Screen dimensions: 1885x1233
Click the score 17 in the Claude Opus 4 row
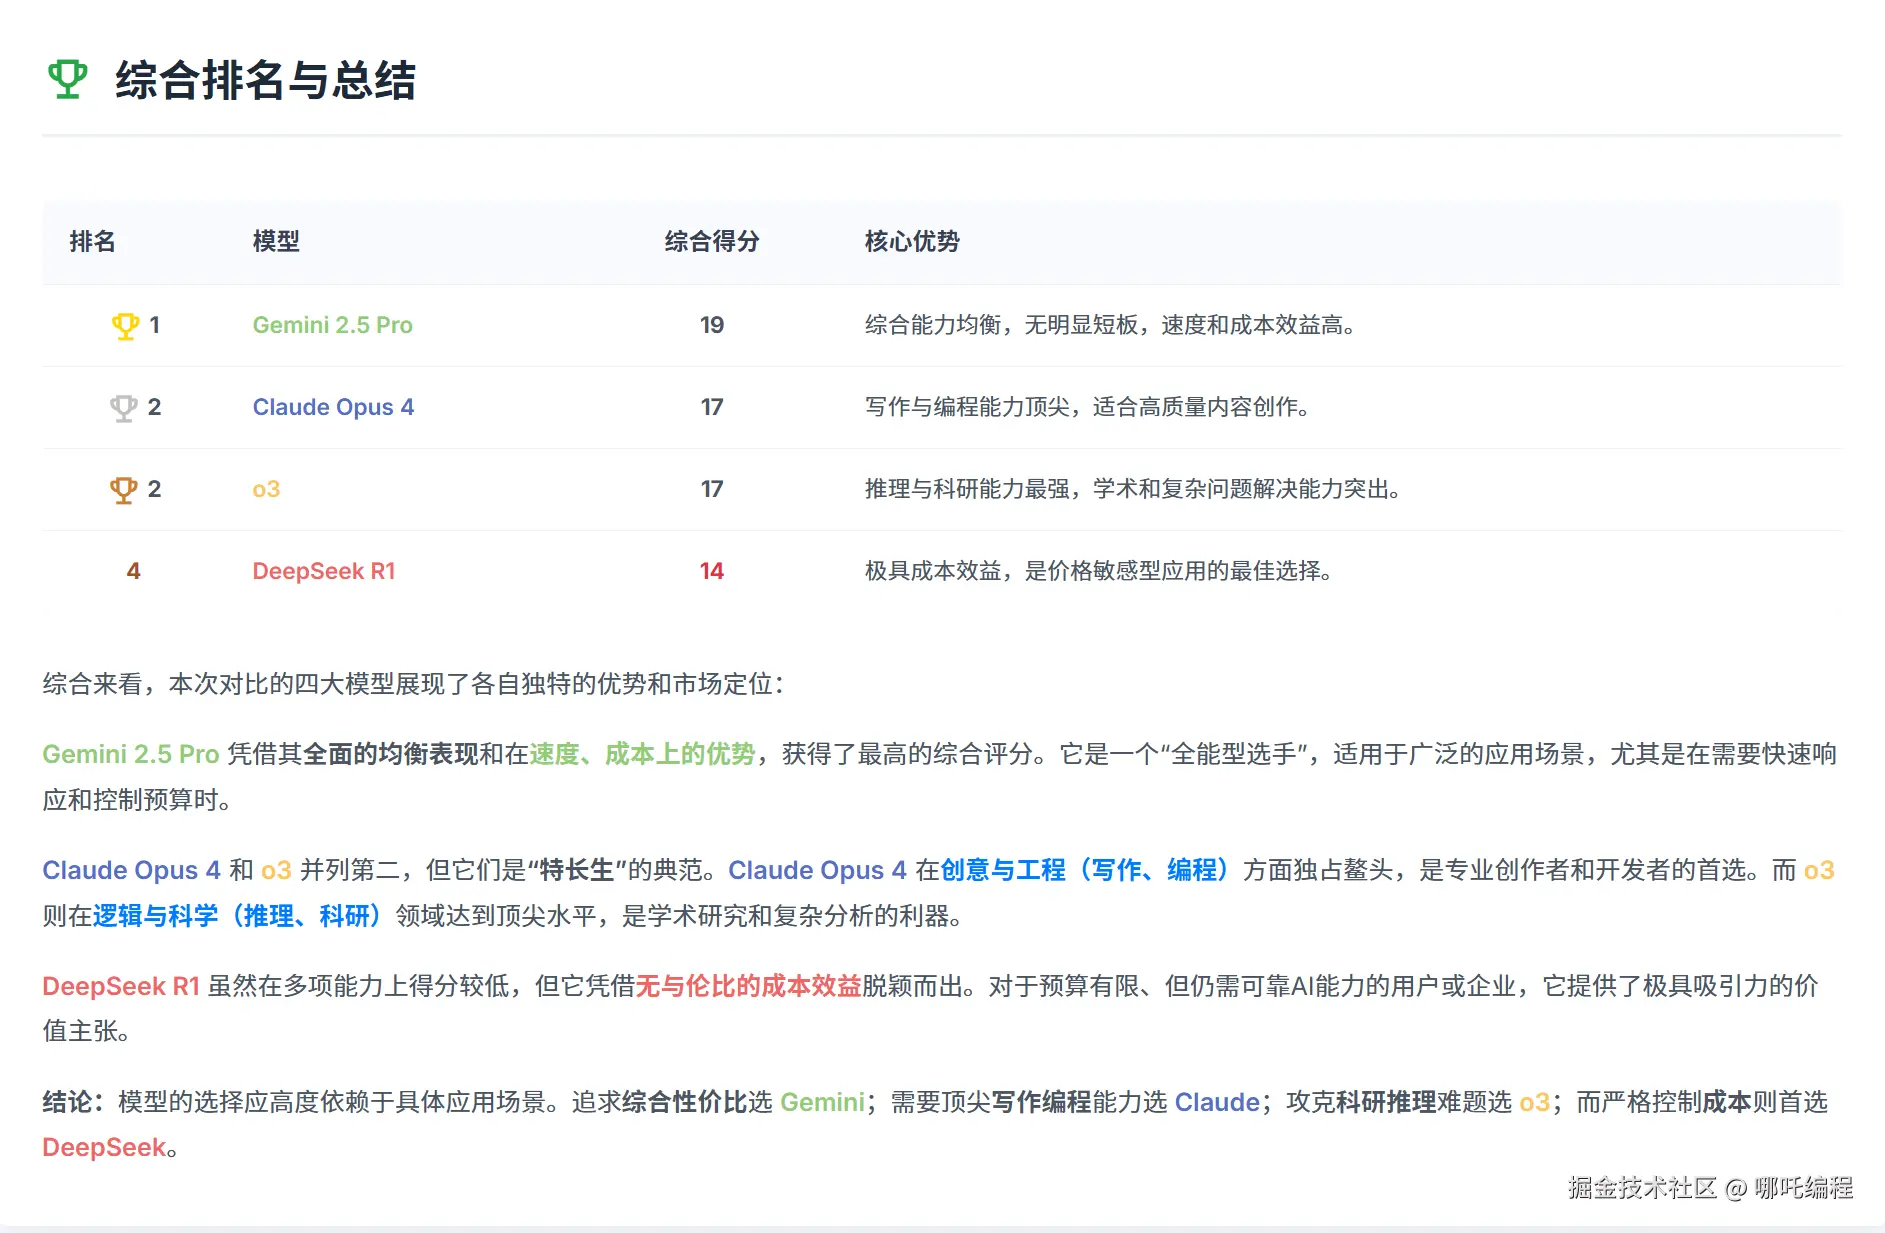712,407
